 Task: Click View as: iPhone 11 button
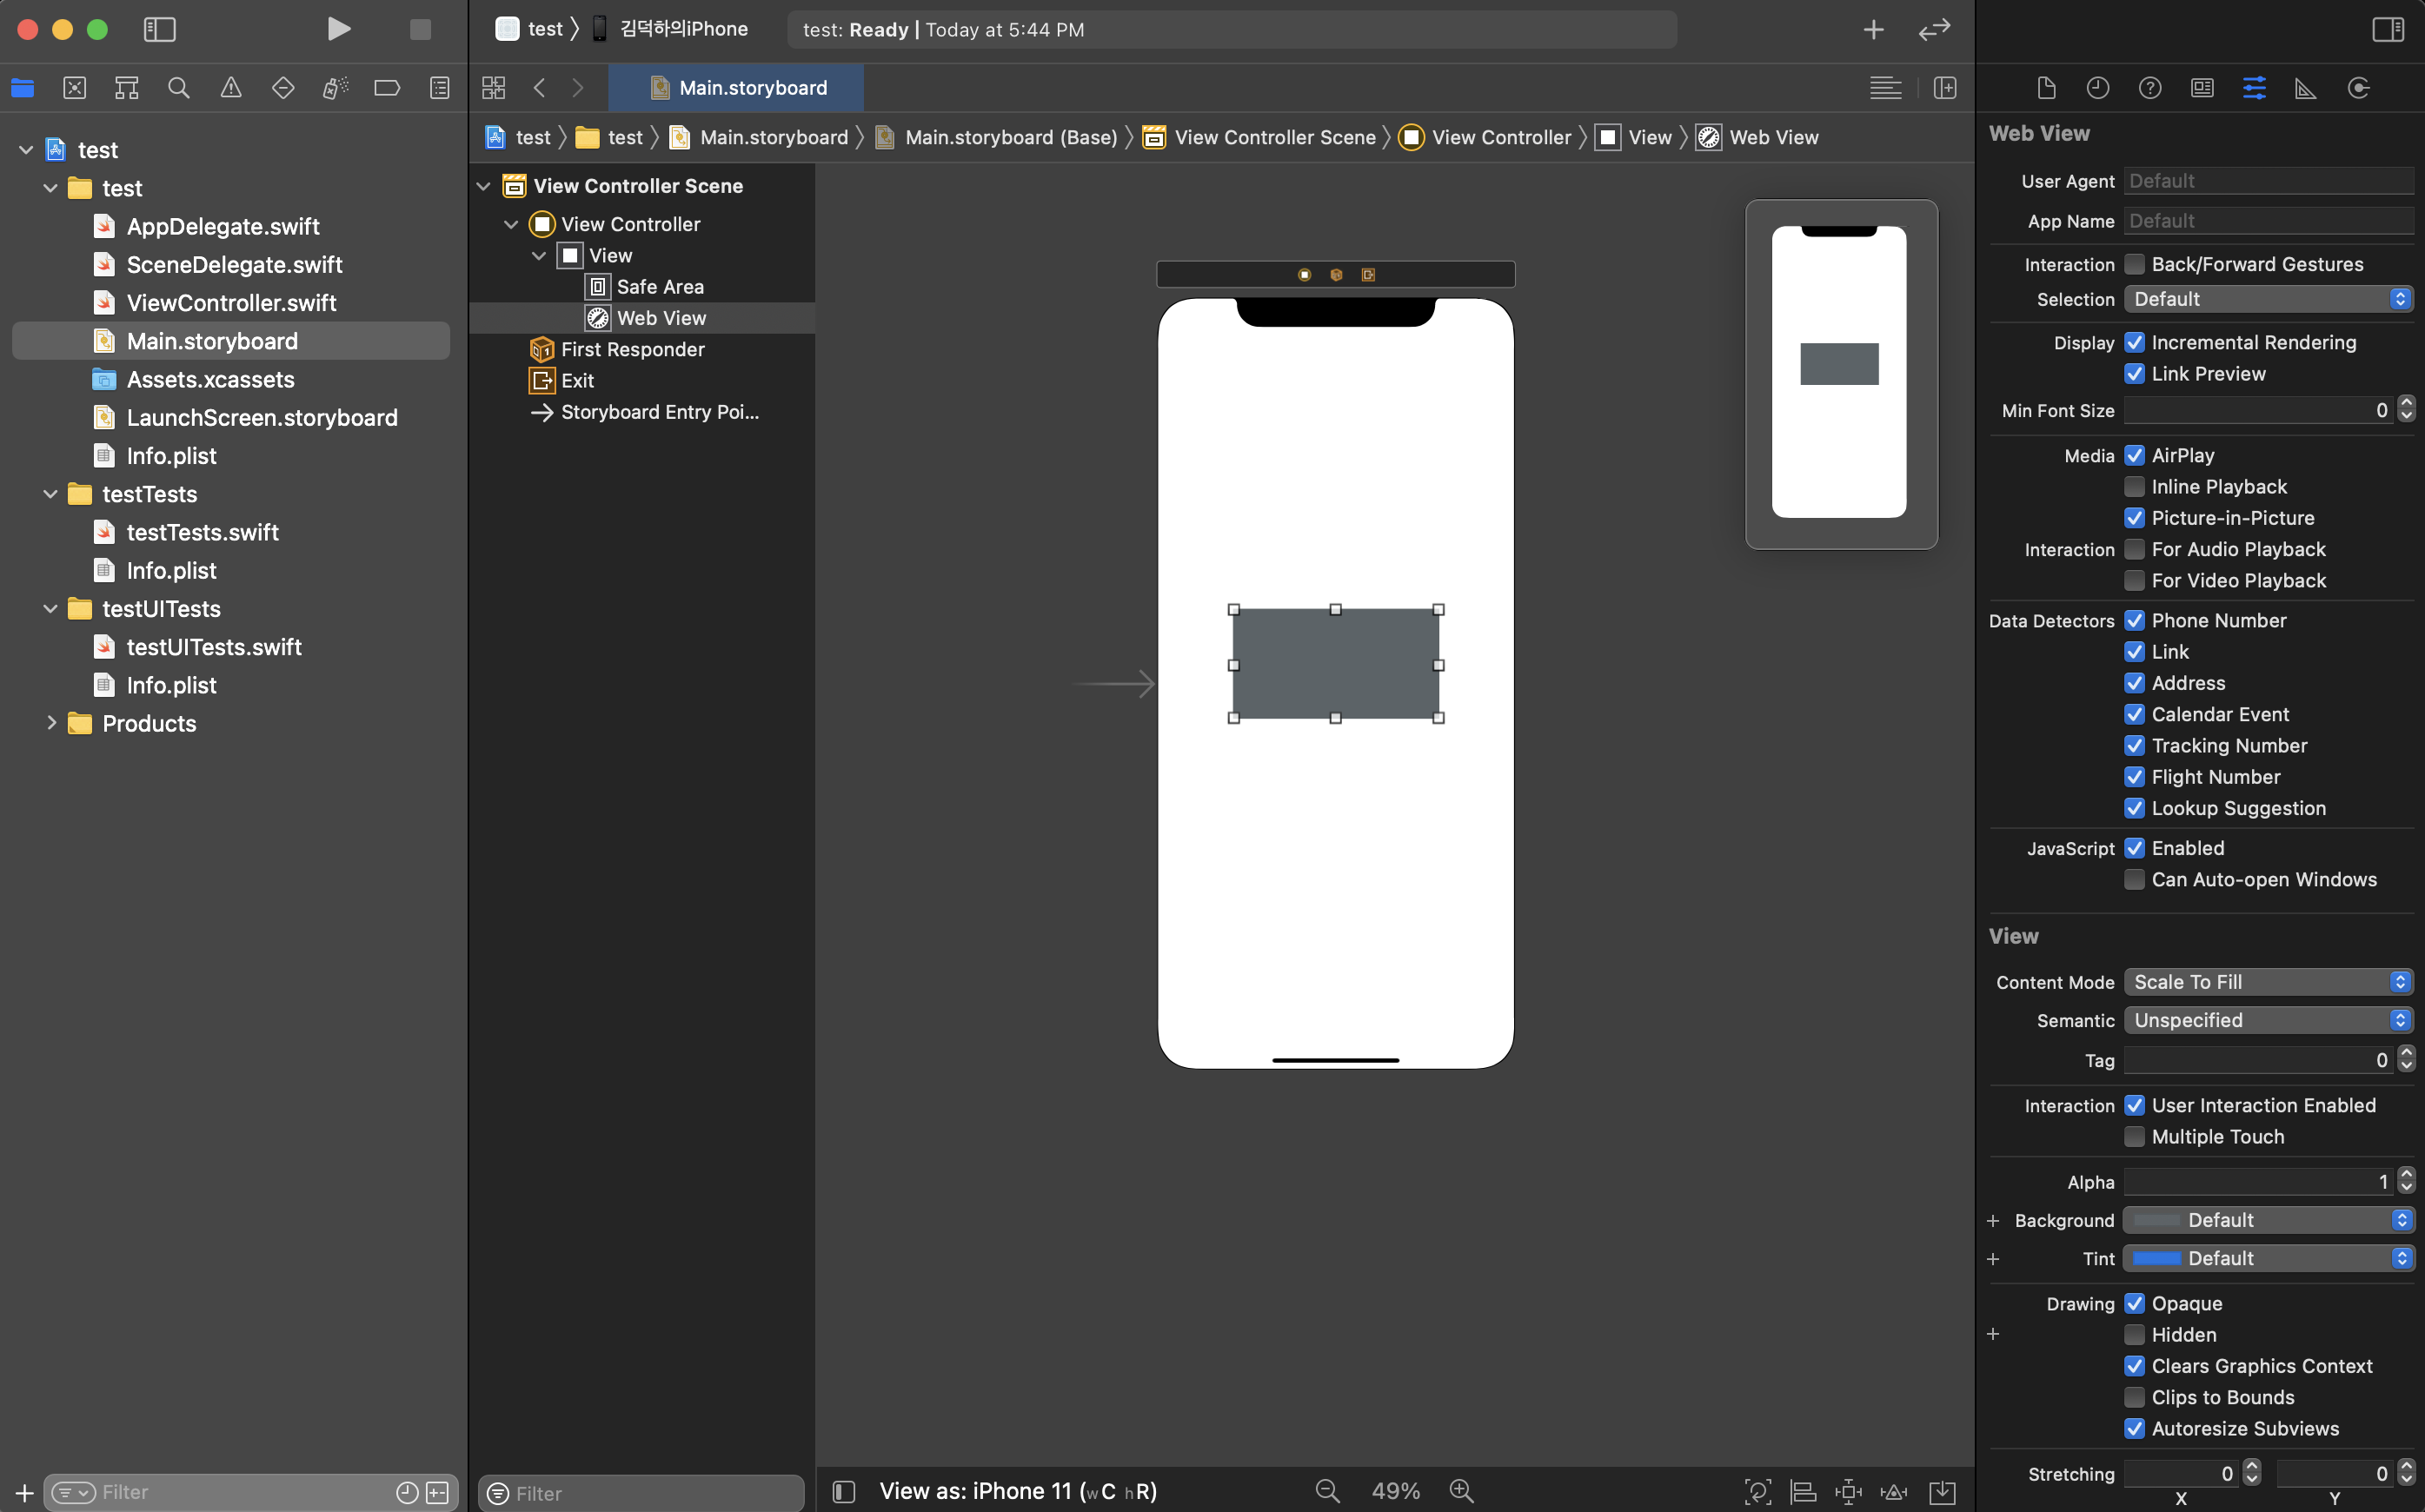click(1017, 1491)
